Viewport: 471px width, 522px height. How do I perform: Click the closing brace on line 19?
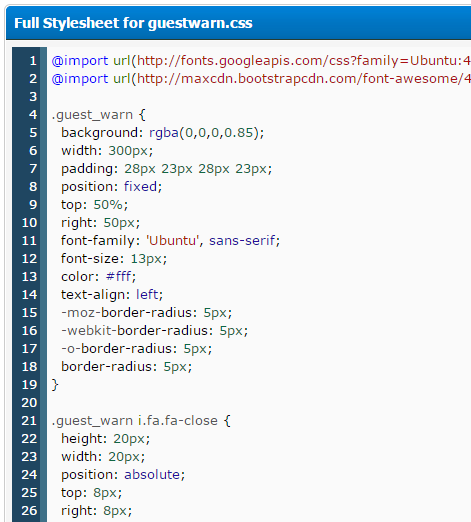(55, 385)
